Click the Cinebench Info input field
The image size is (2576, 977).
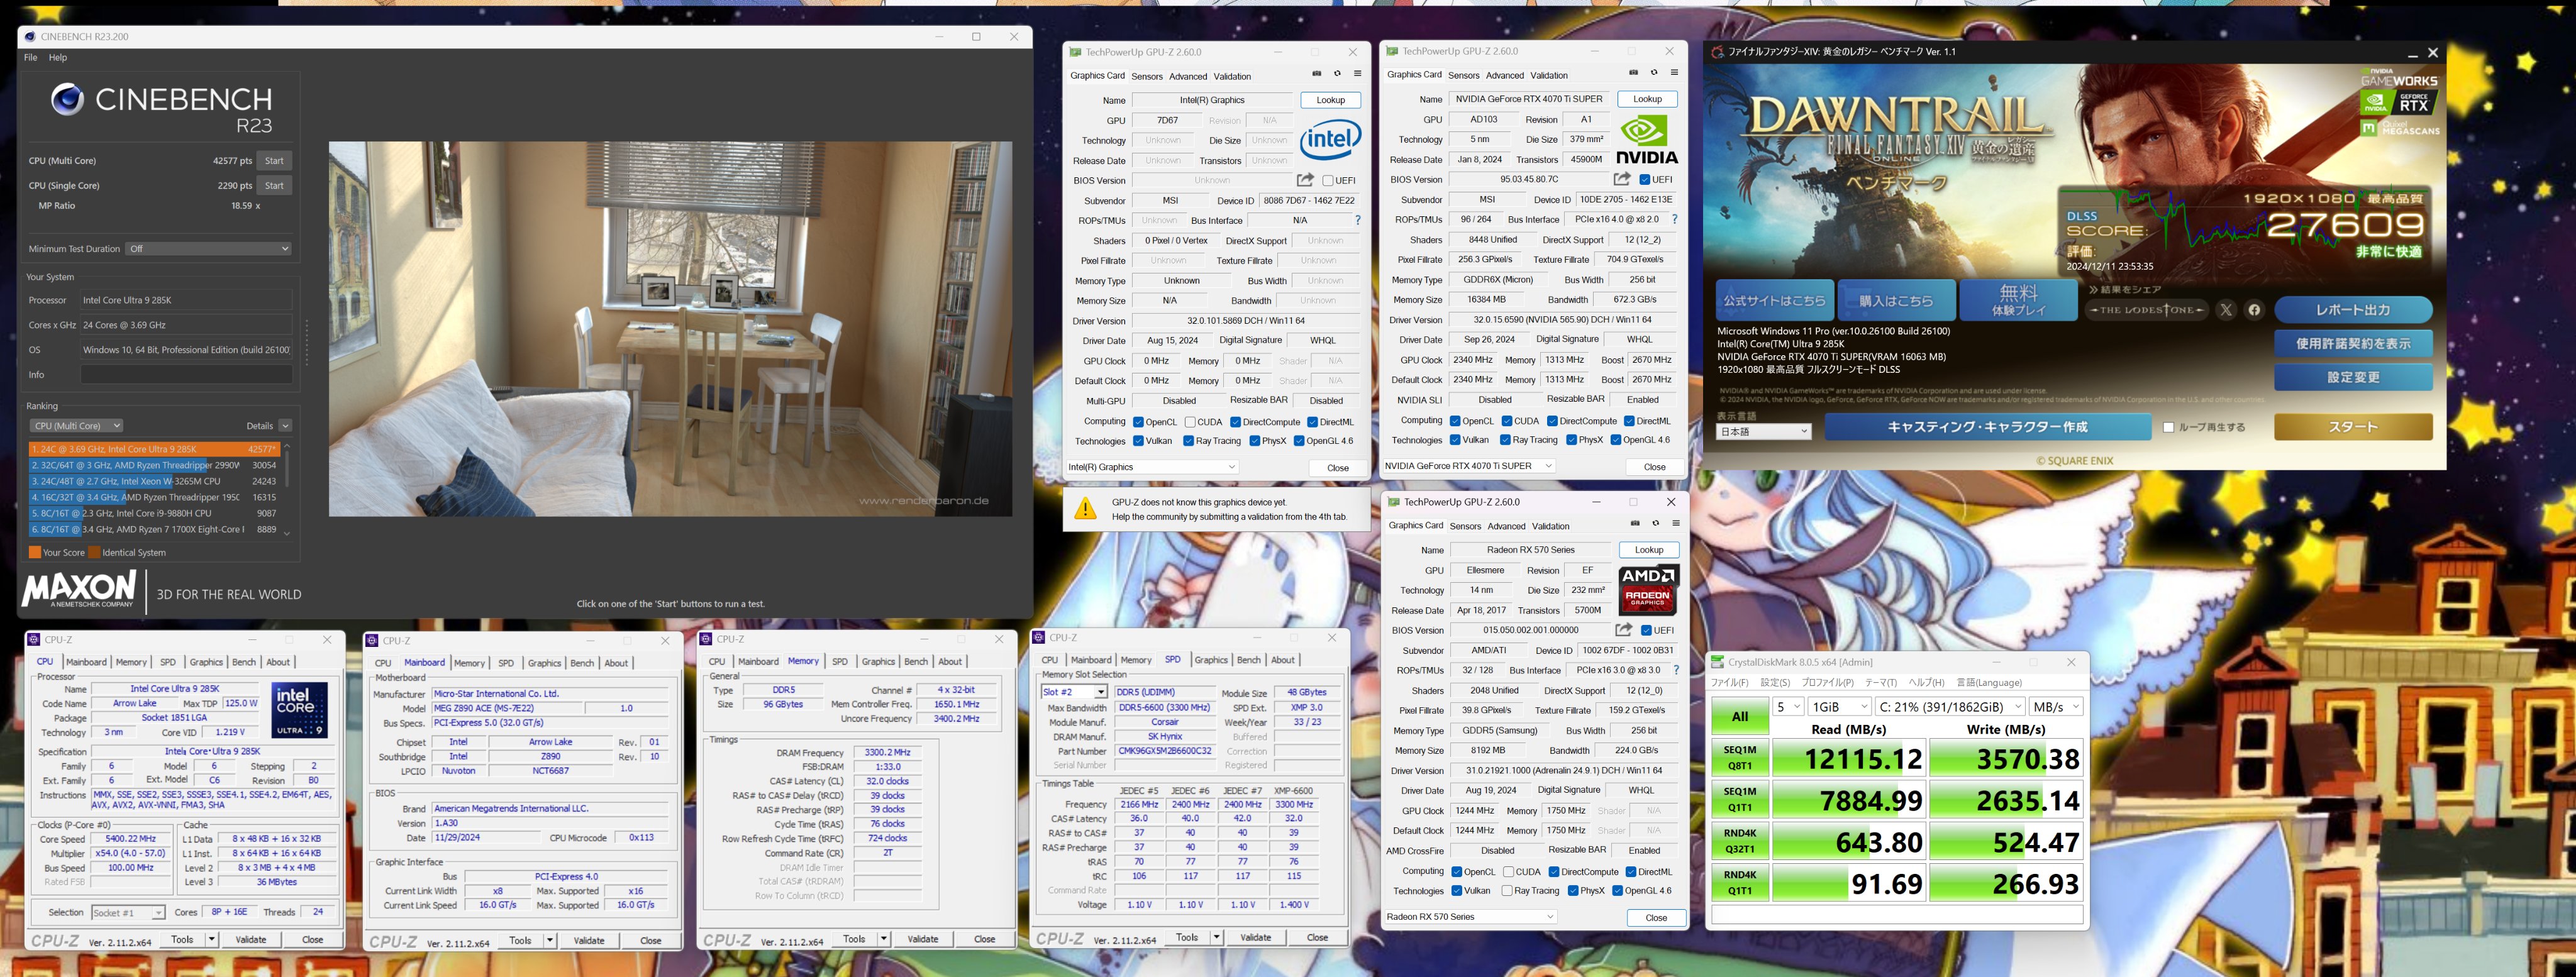[186, 375]
